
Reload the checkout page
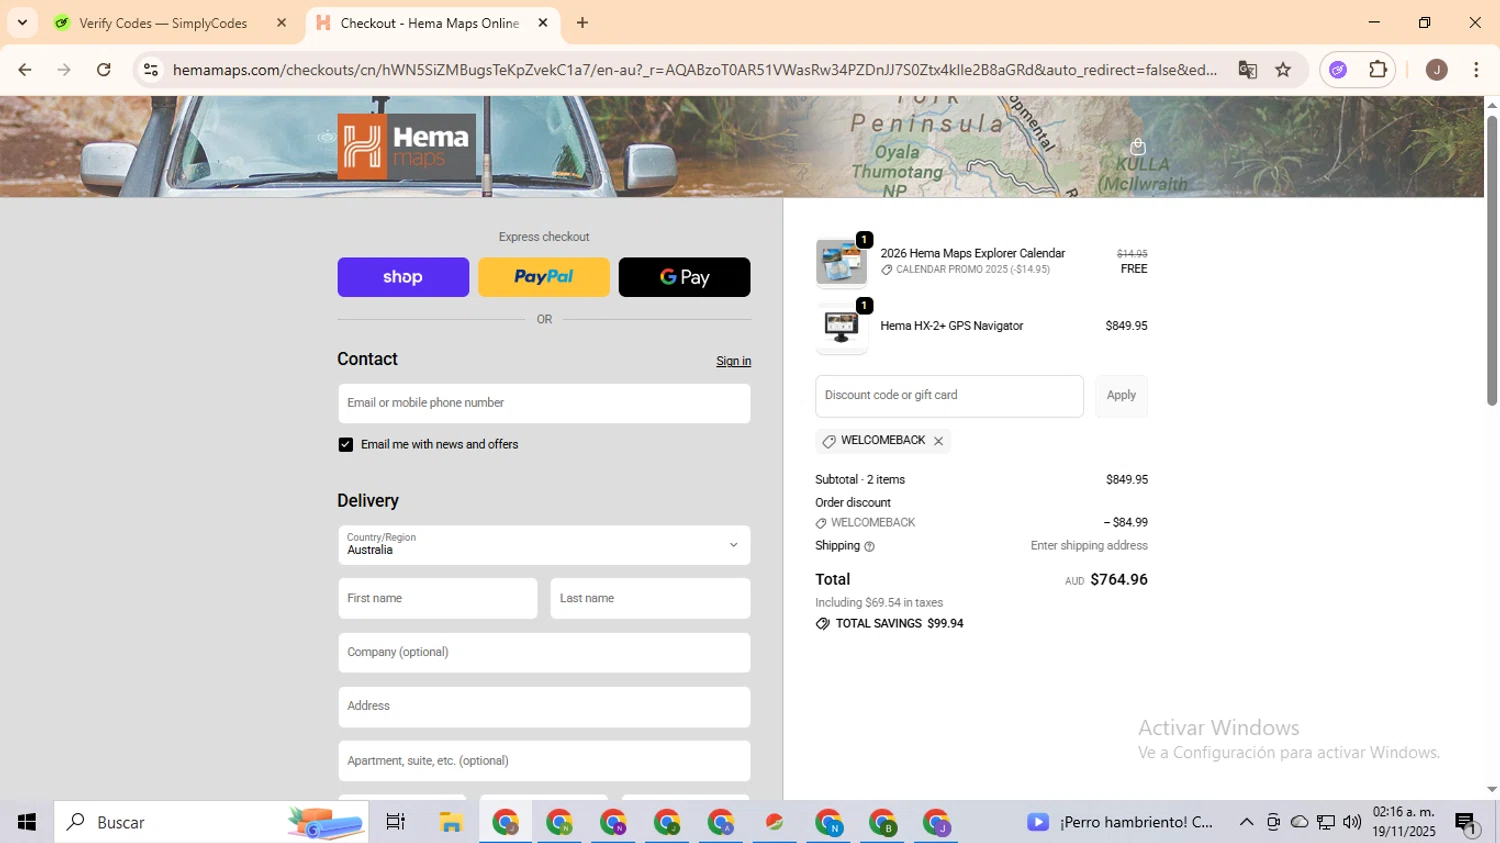click(104, 70)
